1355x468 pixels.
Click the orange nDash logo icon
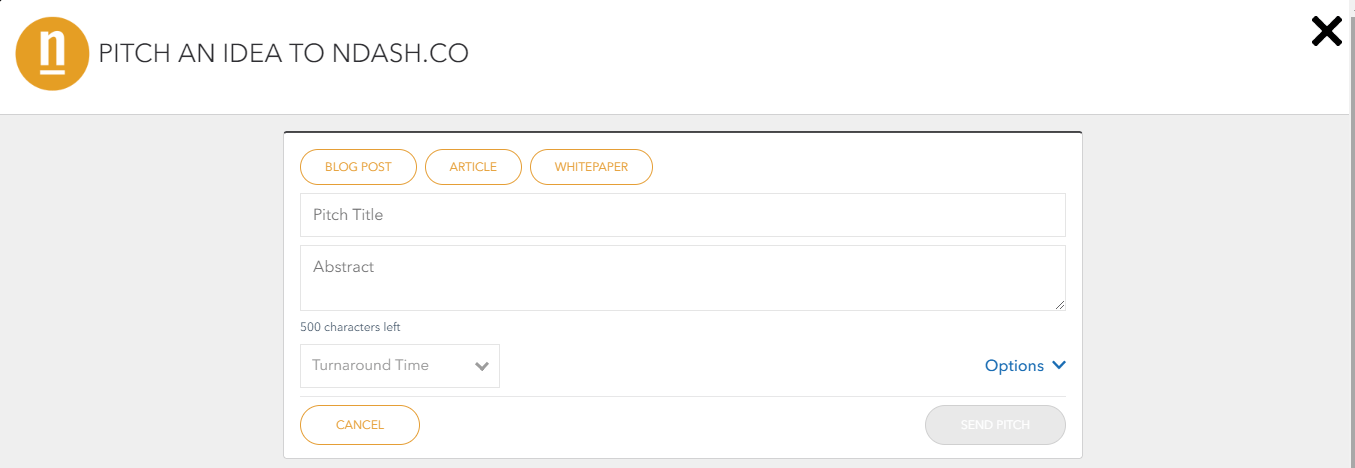tap(53, 54)
